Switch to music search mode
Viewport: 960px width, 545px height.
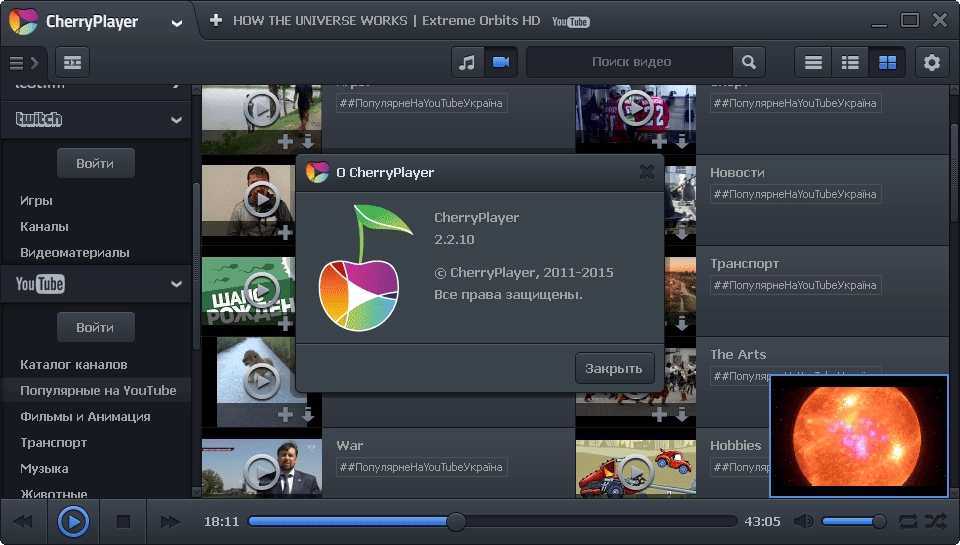tap(467, 62)
